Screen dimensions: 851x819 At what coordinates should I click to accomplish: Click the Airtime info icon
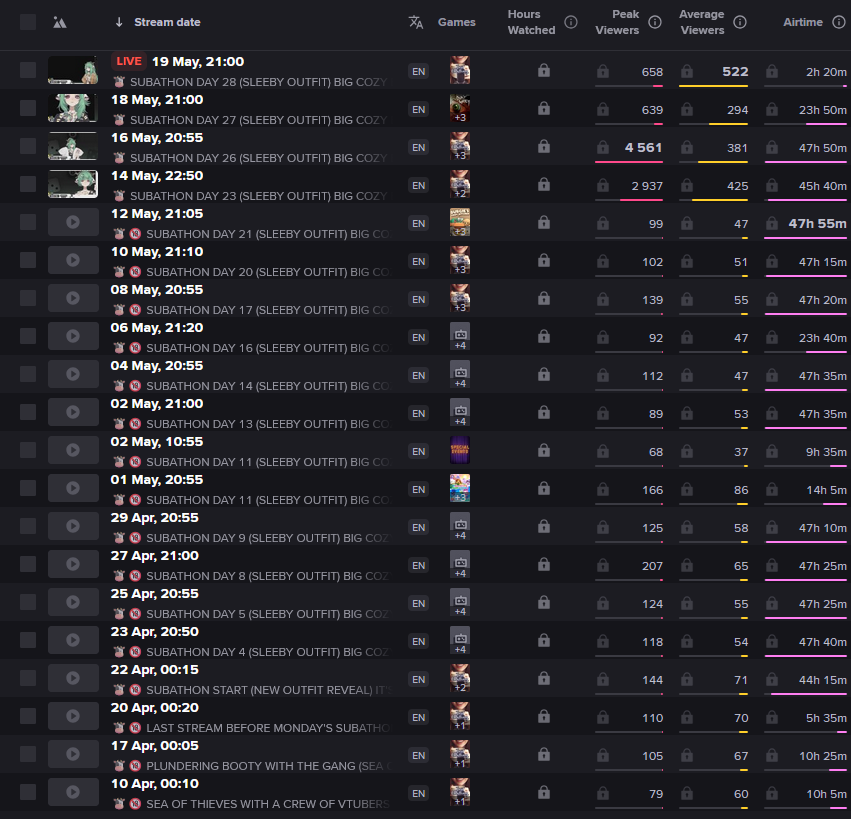tap(839, 22)
